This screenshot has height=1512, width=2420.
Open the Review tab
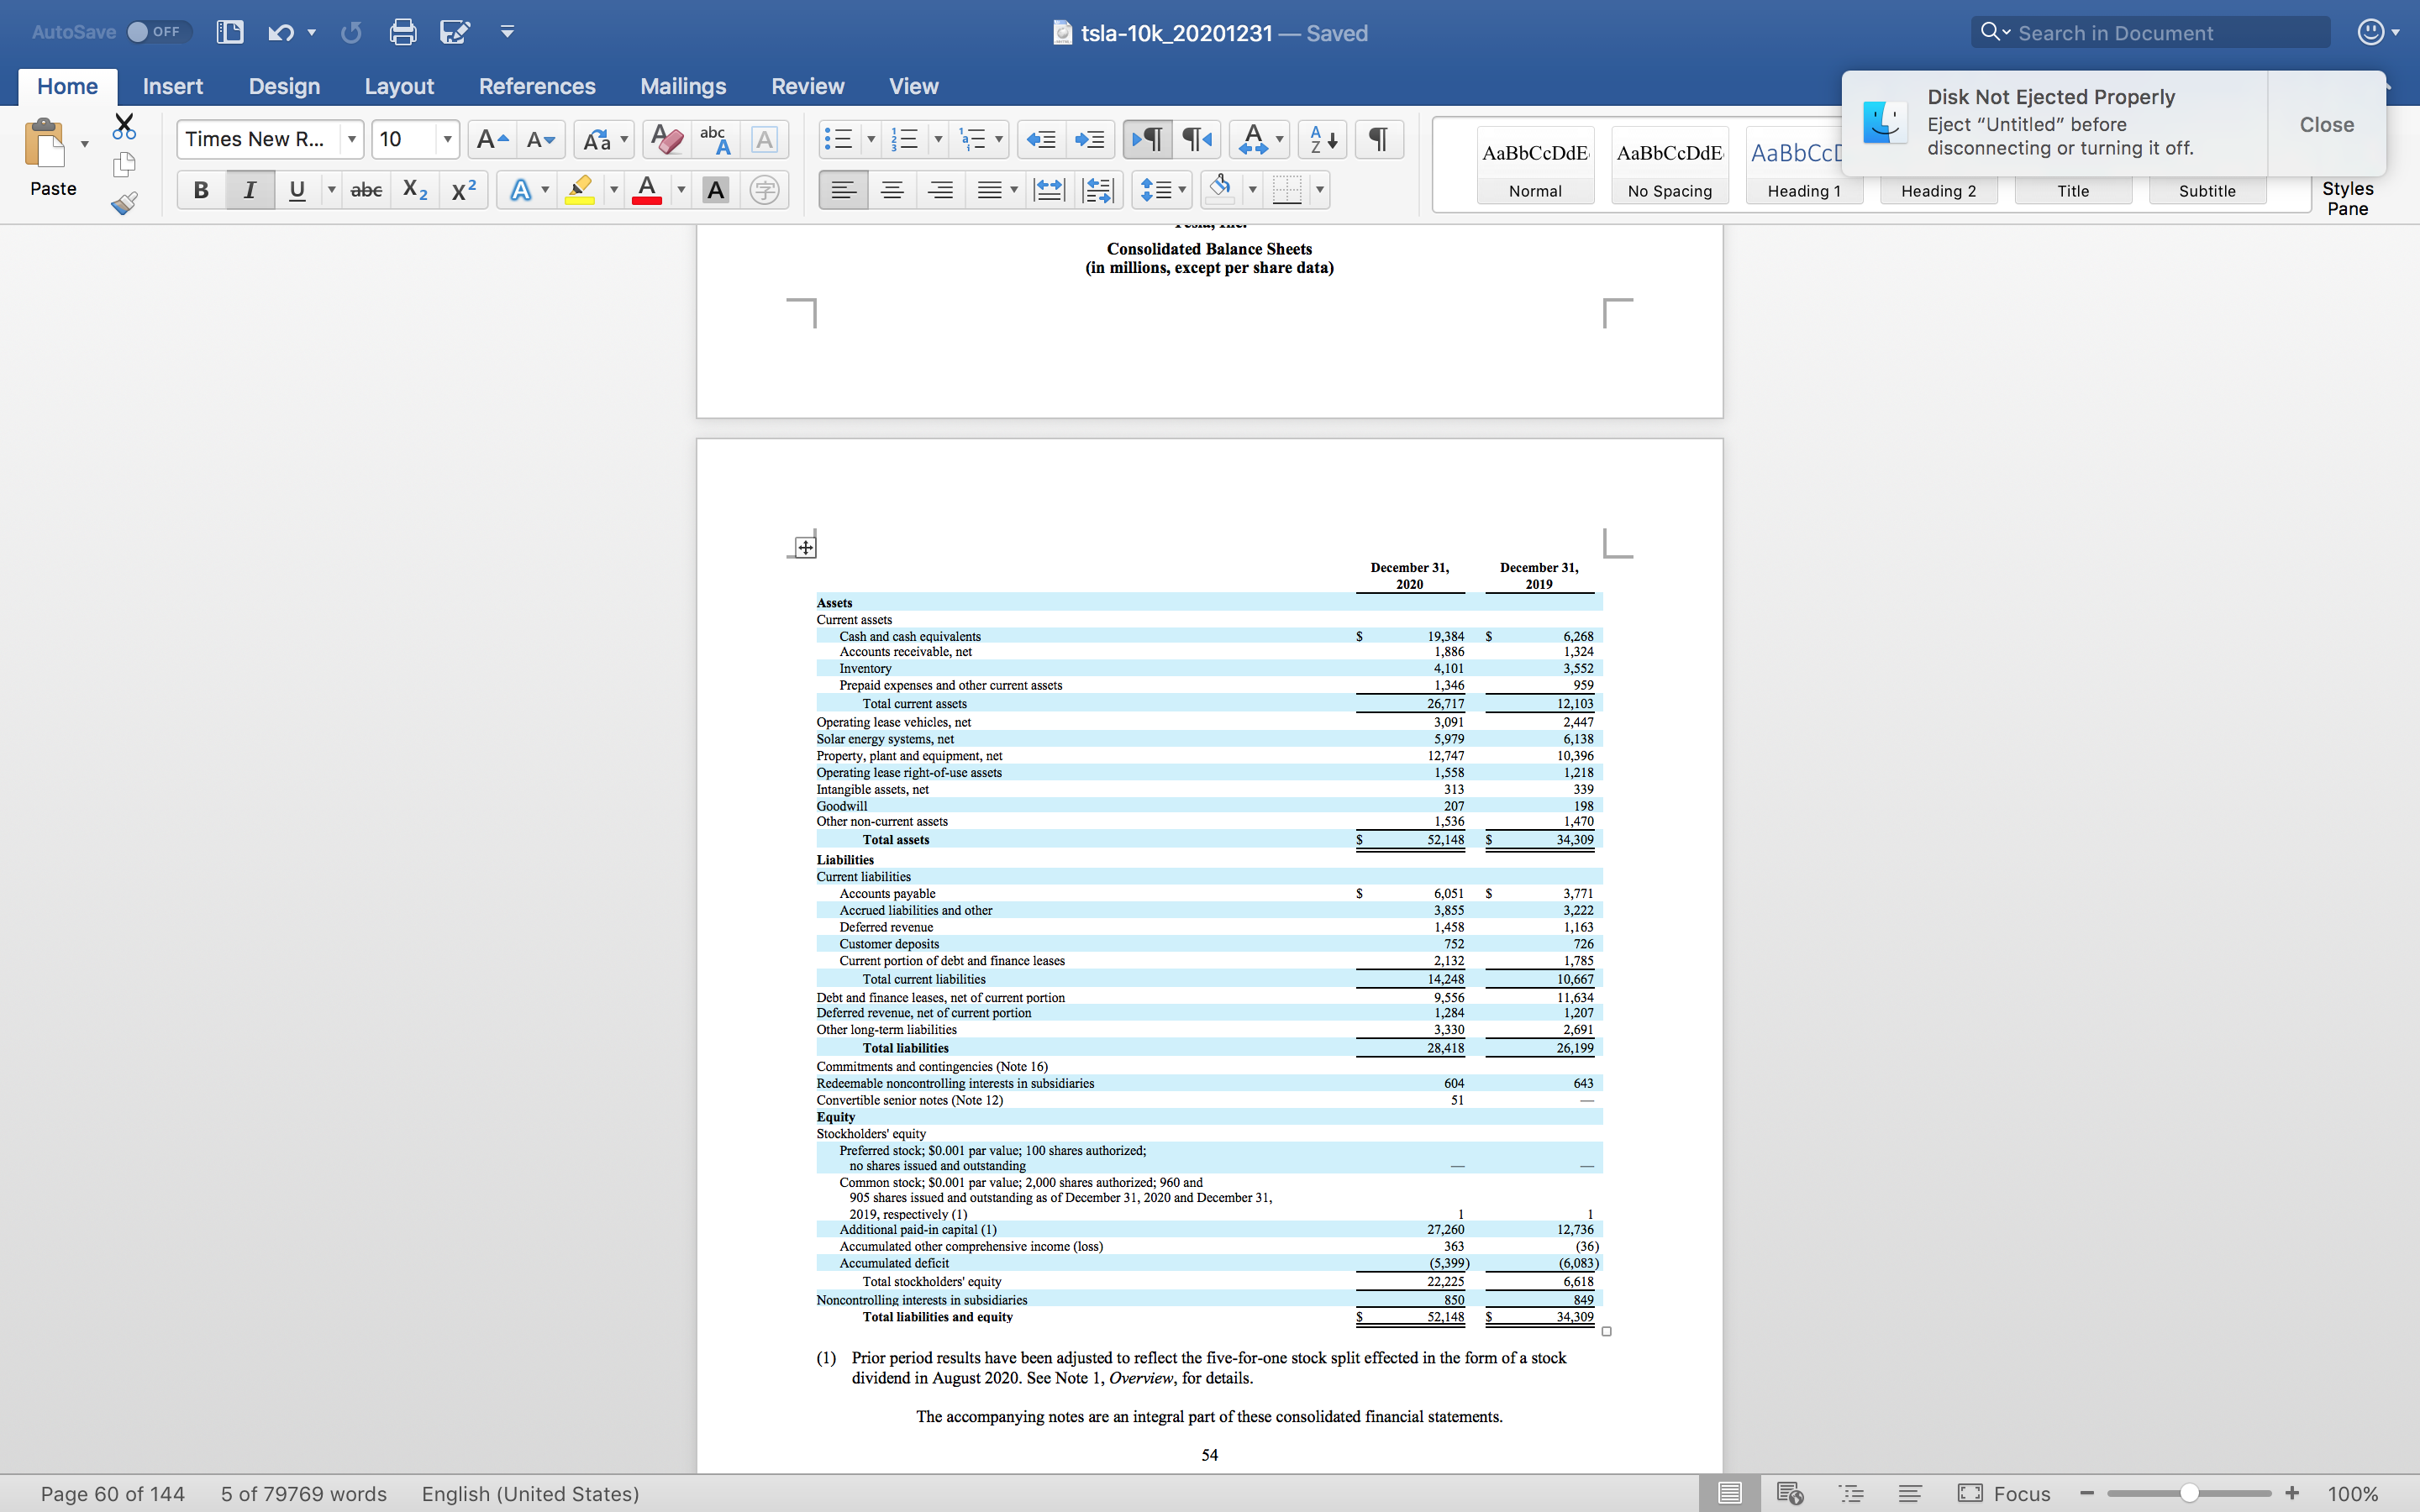[807, 86]
